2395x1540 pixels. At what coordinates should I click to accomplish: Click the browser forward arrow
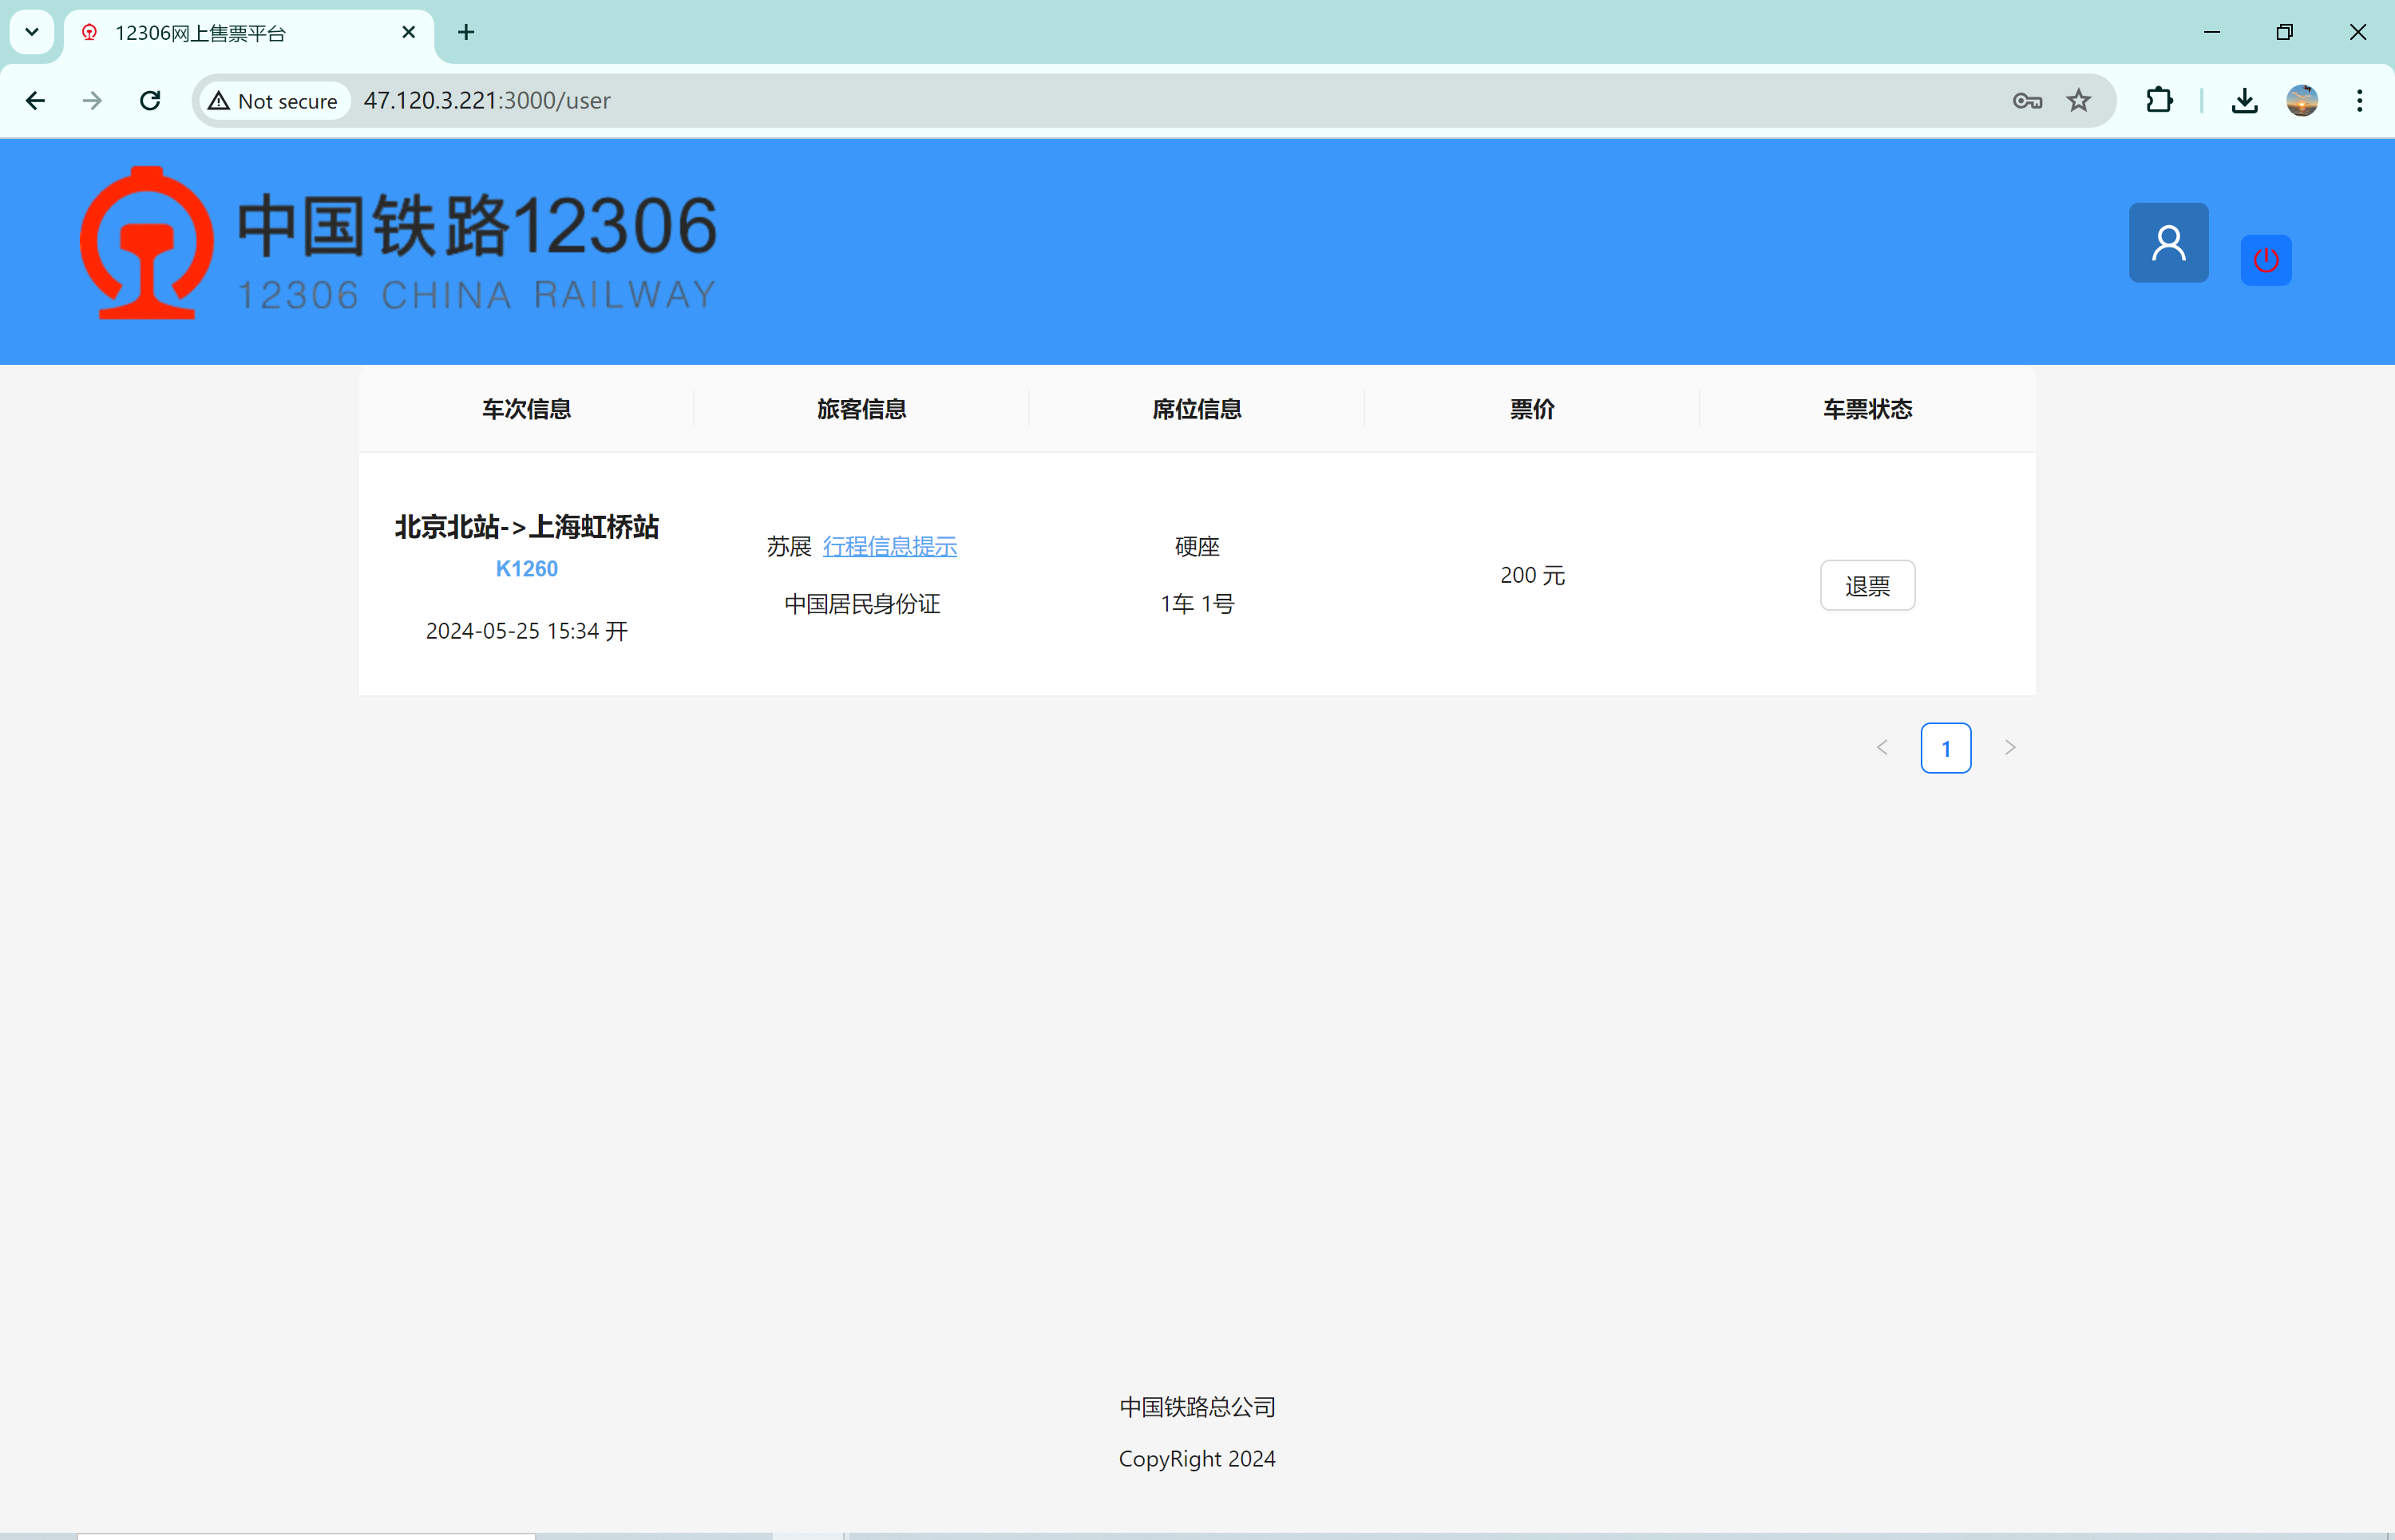92,101
